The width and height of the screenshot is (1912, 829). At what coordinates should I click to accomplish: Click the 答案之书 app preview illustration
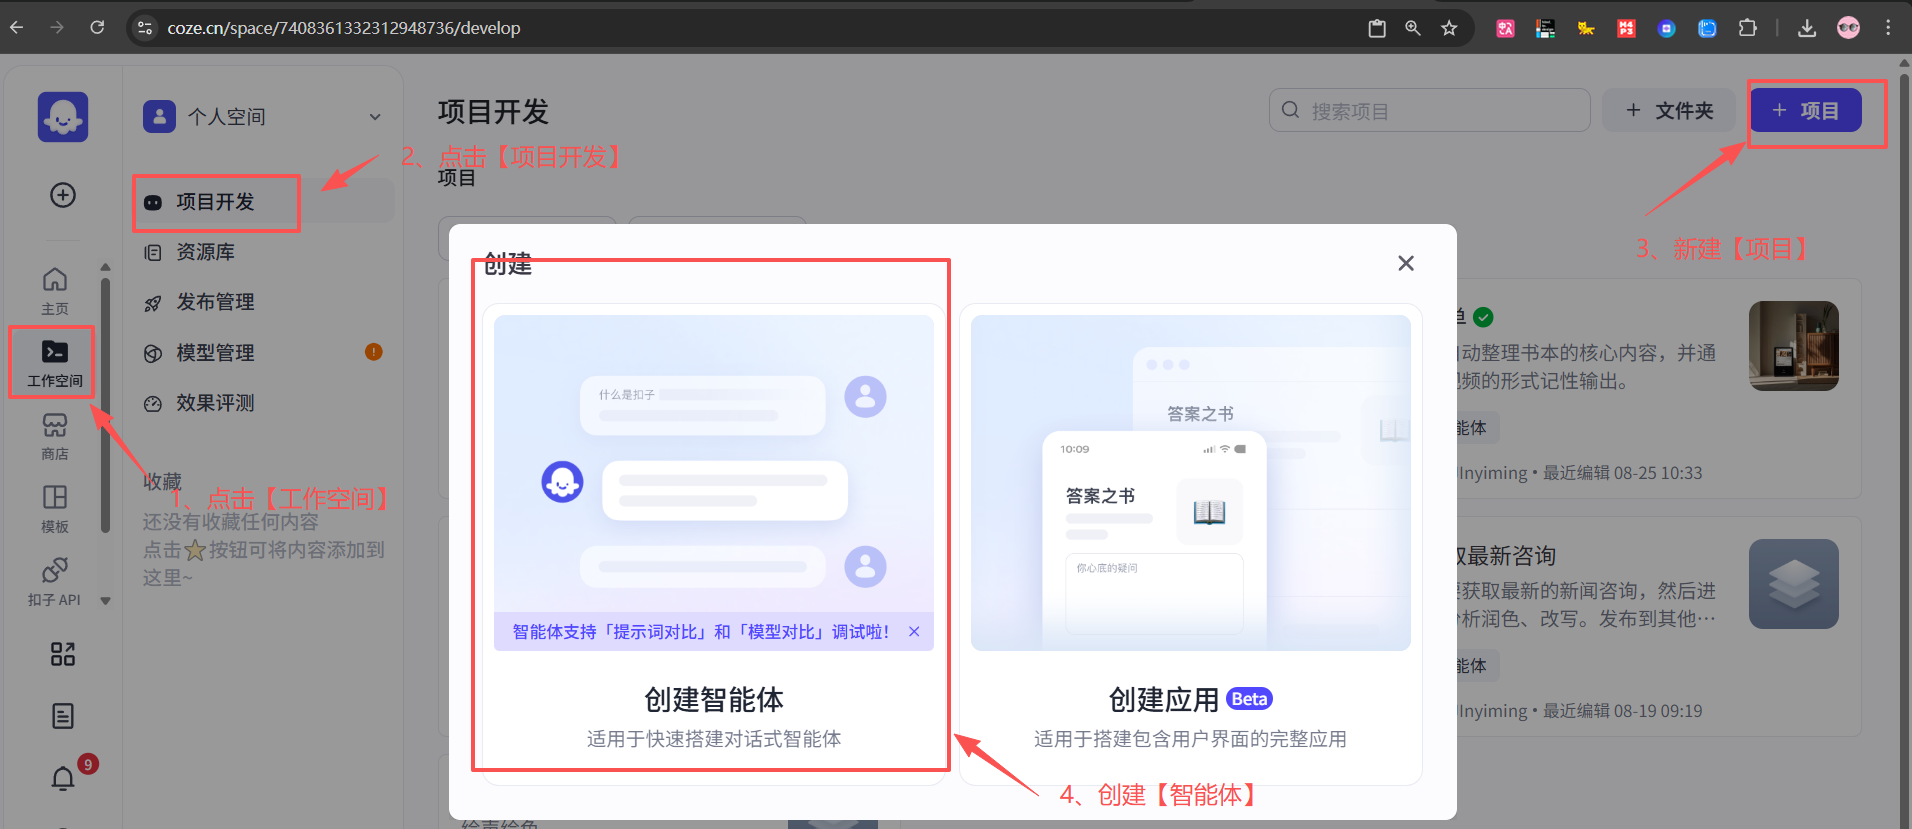[x=1190, y=483]
